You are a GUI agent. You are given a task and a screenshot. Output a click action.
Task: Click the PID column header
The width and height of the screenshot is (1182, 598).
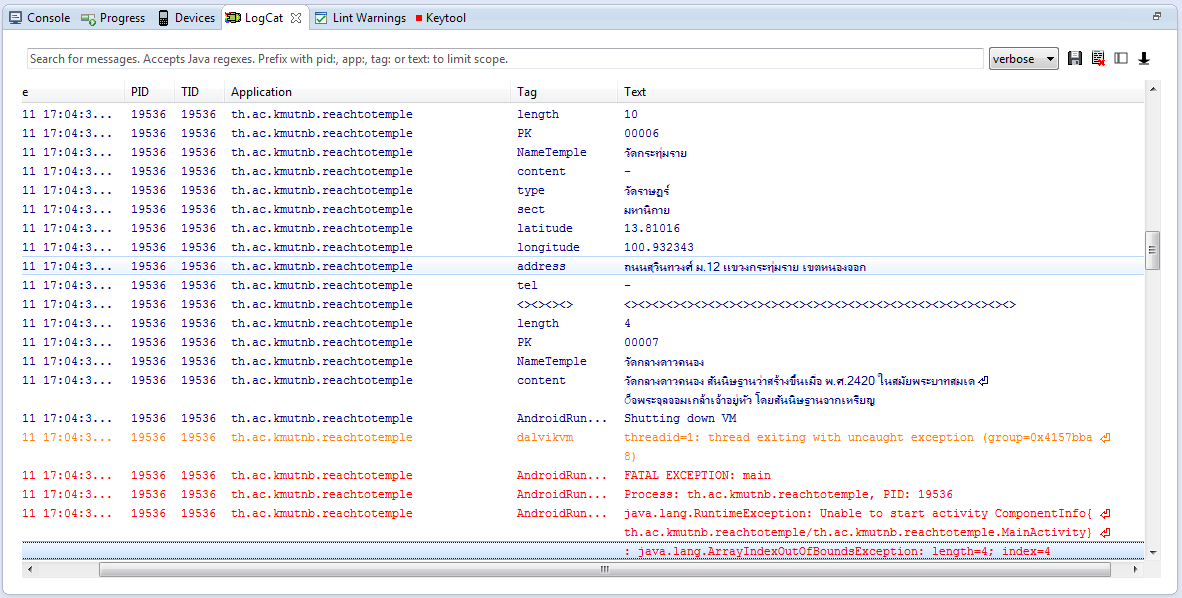(140, 92)
